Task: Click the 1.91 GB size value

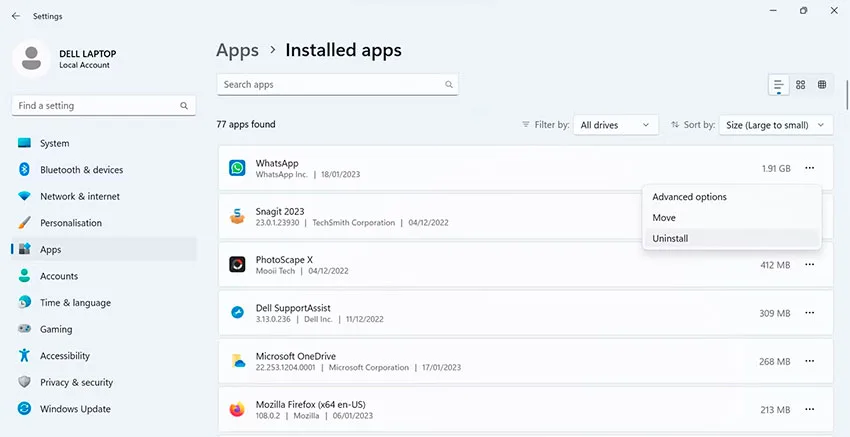Action: click(x=776, y=169)
